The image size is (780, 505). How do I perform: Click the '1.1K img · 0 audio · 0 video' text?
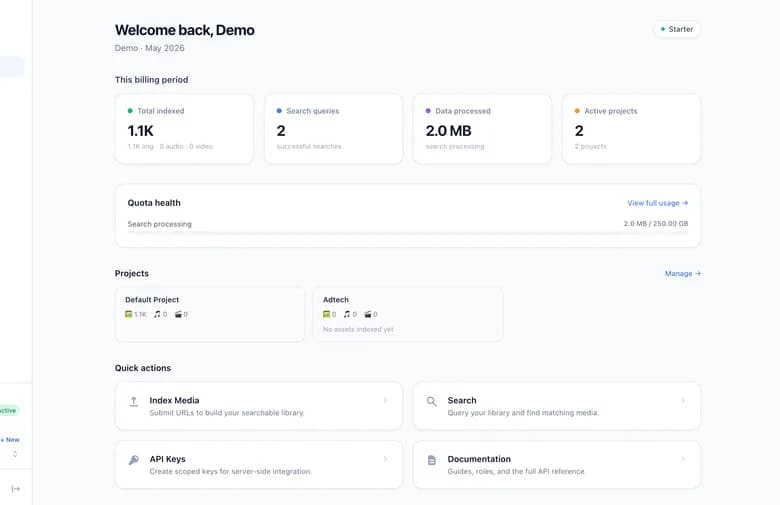coord(171,146)
